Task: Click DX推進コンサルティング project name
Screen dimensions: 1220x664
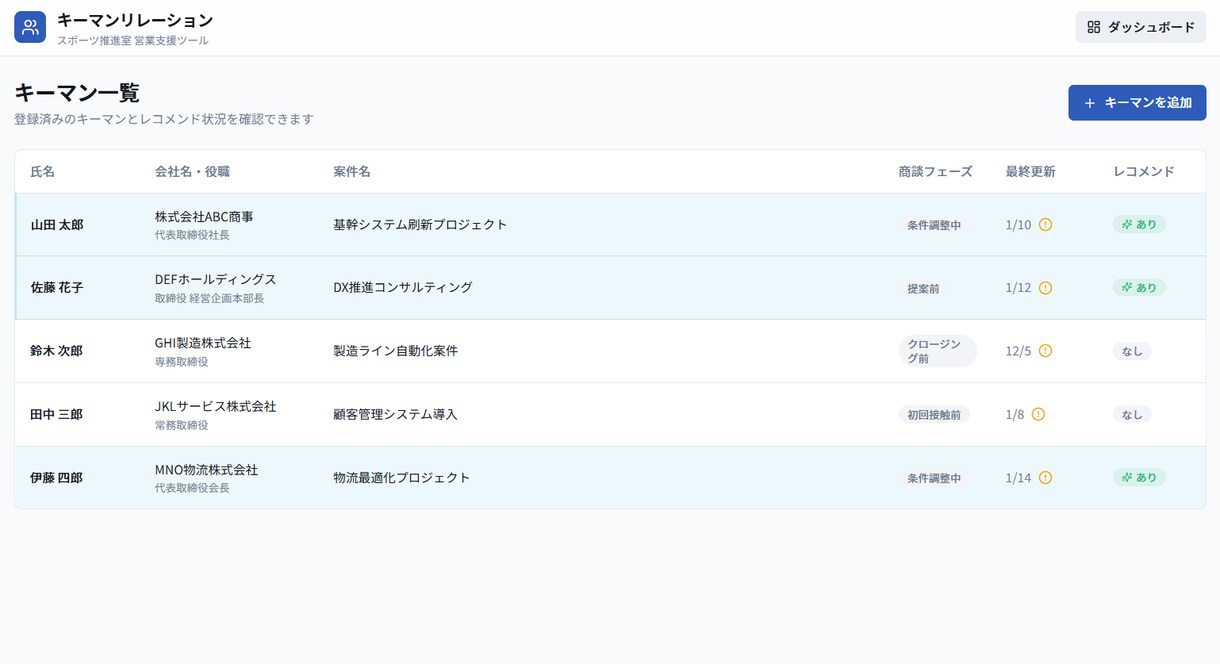Action: coord(403,288)
